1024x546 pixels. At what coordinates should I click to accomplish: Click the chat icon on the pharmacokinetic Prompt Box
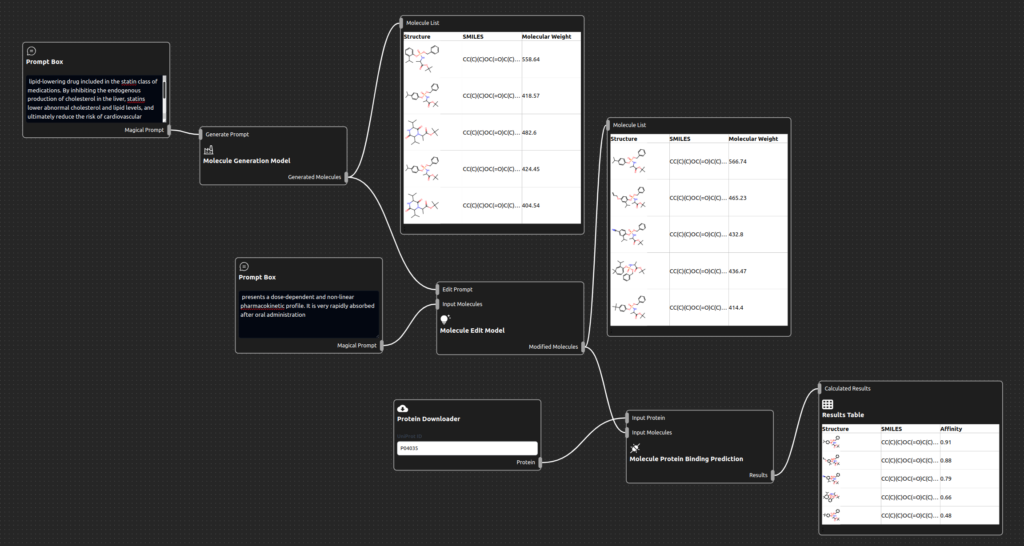click(244, 266)
